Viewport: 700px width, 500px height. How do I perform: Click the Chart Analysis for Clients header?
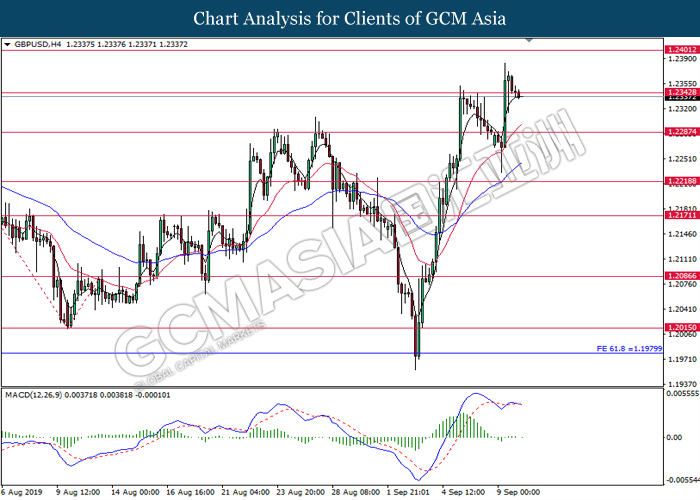[350, 19]
